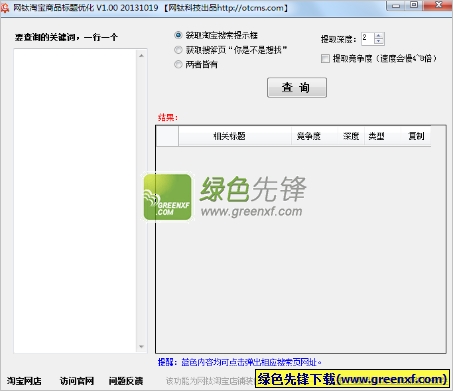Minimize the window

pos(396,5)
